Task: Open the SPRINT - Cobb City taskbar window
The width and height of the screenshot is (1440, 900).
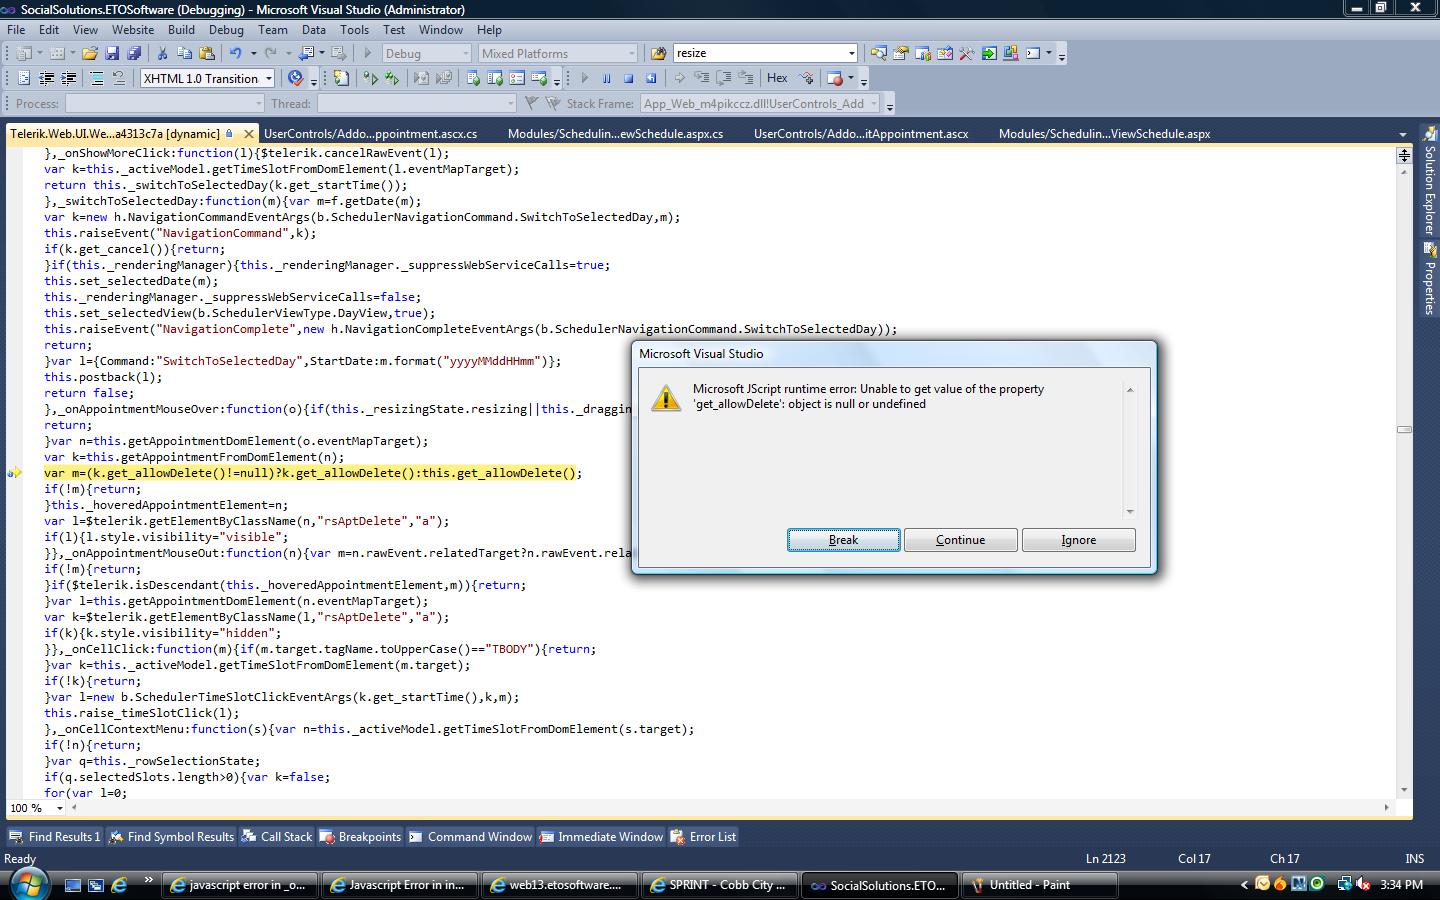Action: pos(721,885)
